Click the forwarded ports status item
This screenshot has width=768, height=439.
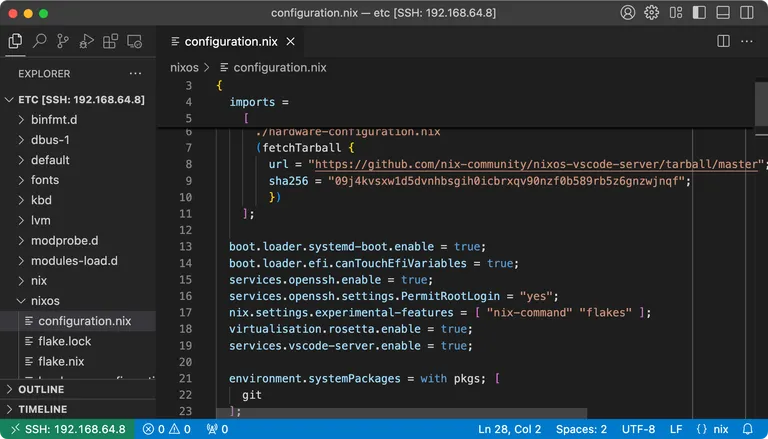coord(217,429)
